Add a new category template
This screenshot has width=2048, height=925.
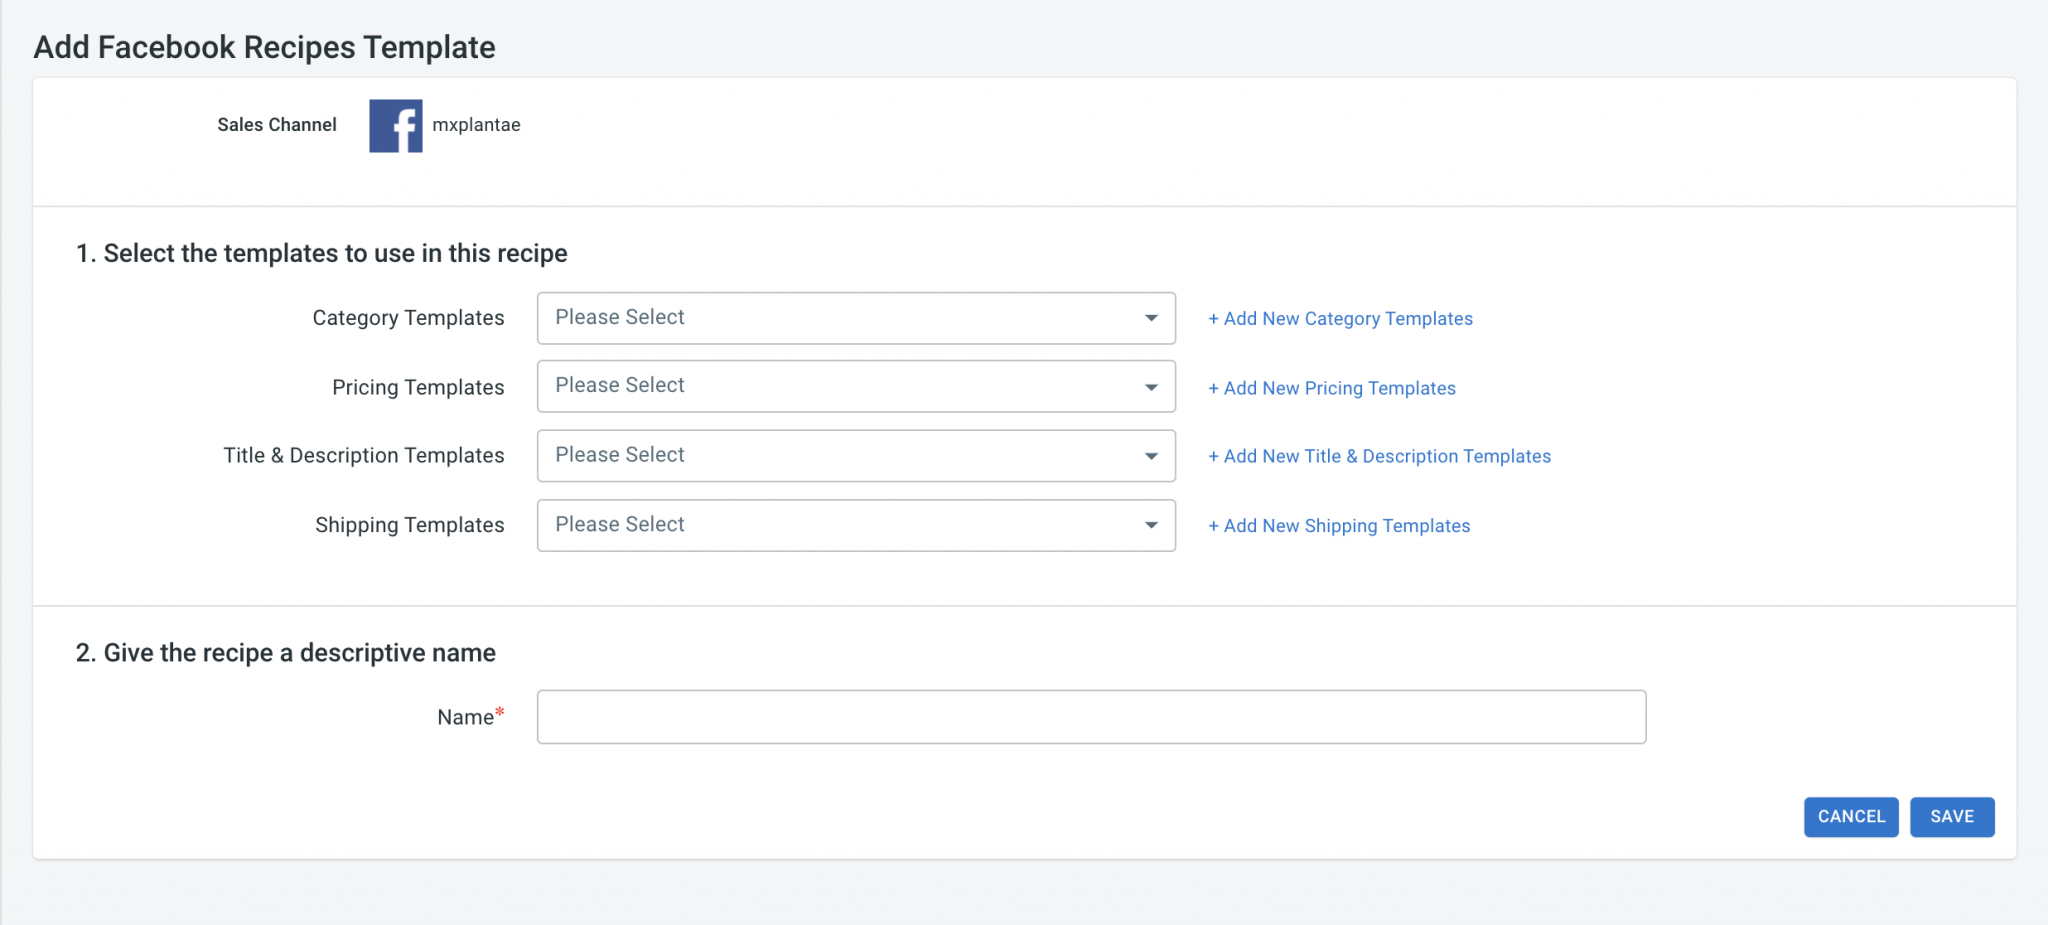(1340, 319)
